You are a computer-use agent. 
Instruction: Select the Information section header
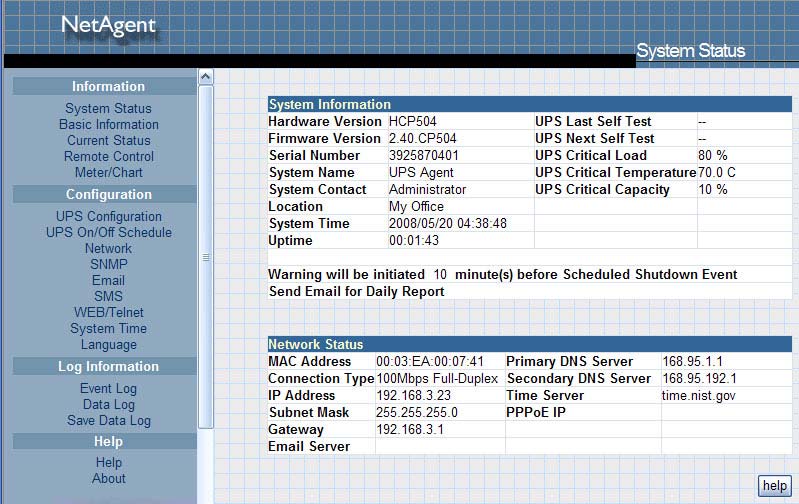point(105,87)
